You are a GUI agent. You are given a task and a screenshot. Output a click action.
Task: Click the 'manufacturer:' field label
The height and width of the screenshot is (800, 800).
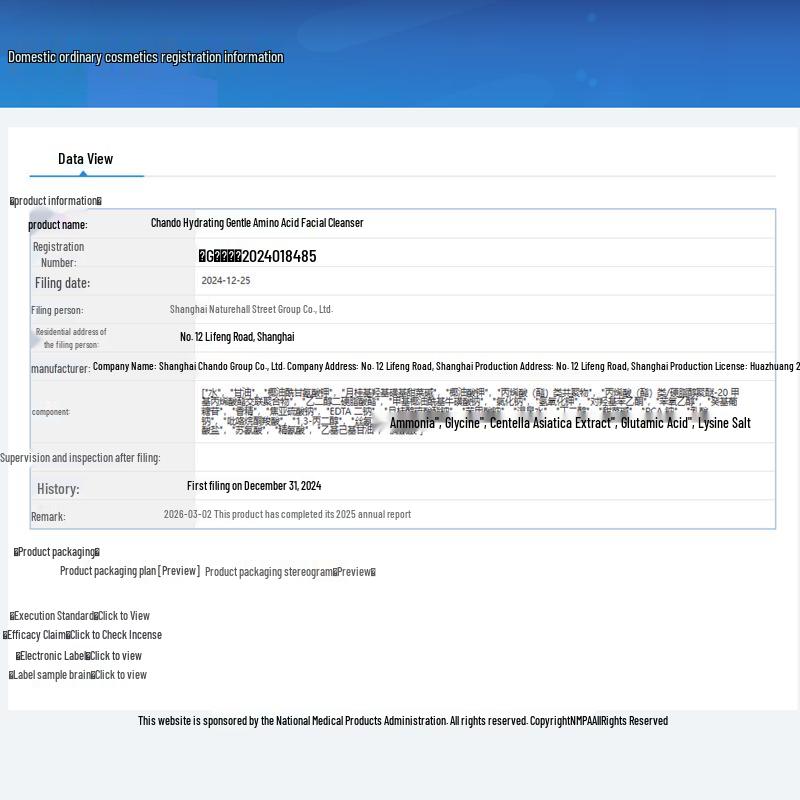[61, 368]
